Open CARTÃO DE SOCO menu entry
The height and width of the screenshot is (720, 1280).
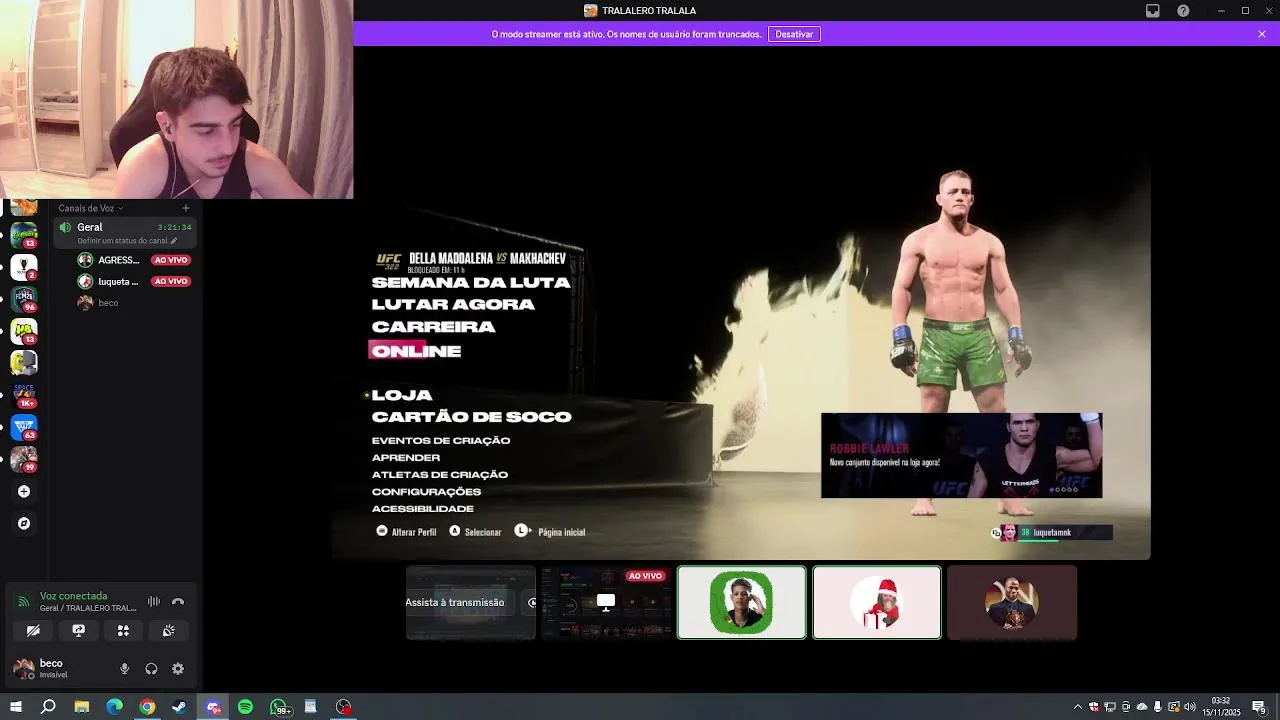pyautogui.click(x=471, y=417)
